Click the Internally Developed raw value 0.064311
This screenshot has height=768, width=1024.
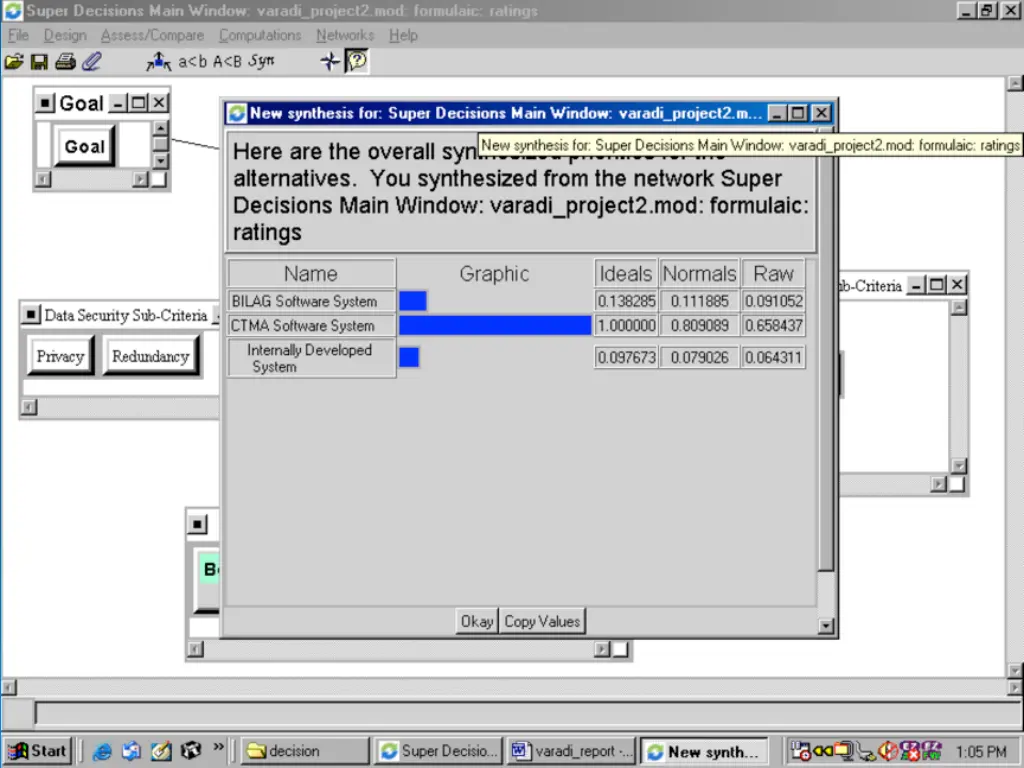(773, 357)
